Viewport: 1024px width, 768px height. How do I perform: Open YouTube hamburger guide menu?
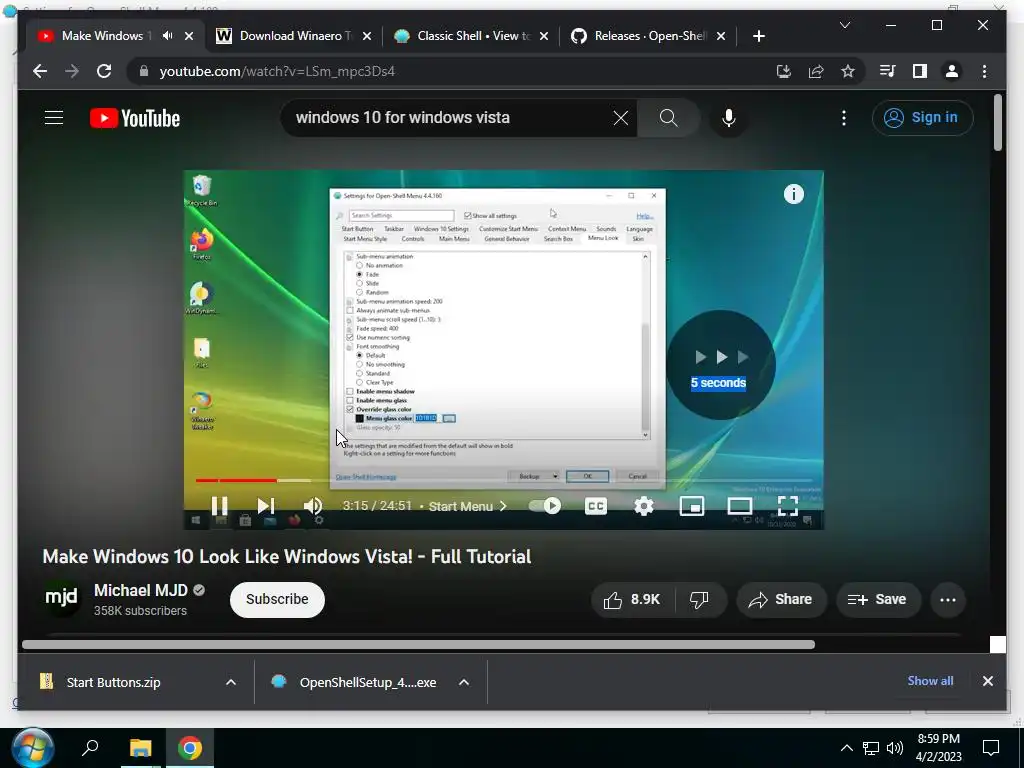click(54, 118)
